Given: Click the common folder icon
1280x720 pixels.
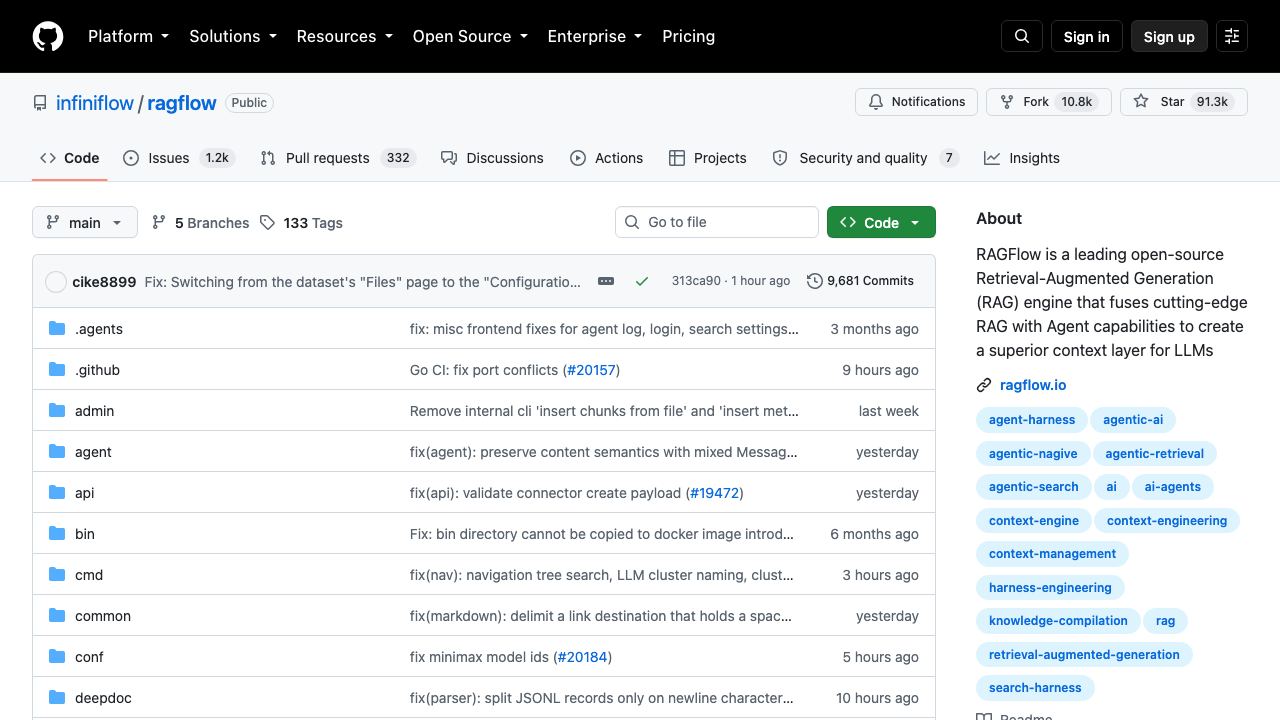Looking at the screenshot, I should pyautogui.click(x=57, y=616).
